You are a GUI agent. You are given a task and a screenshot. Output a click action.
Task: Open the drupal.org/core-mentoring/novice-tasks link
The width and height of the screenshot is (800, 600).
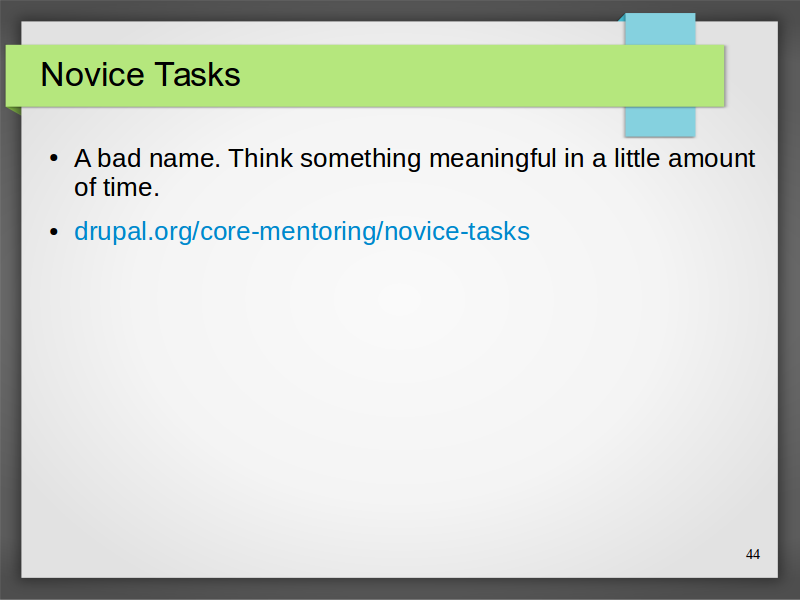coord(302,231)
